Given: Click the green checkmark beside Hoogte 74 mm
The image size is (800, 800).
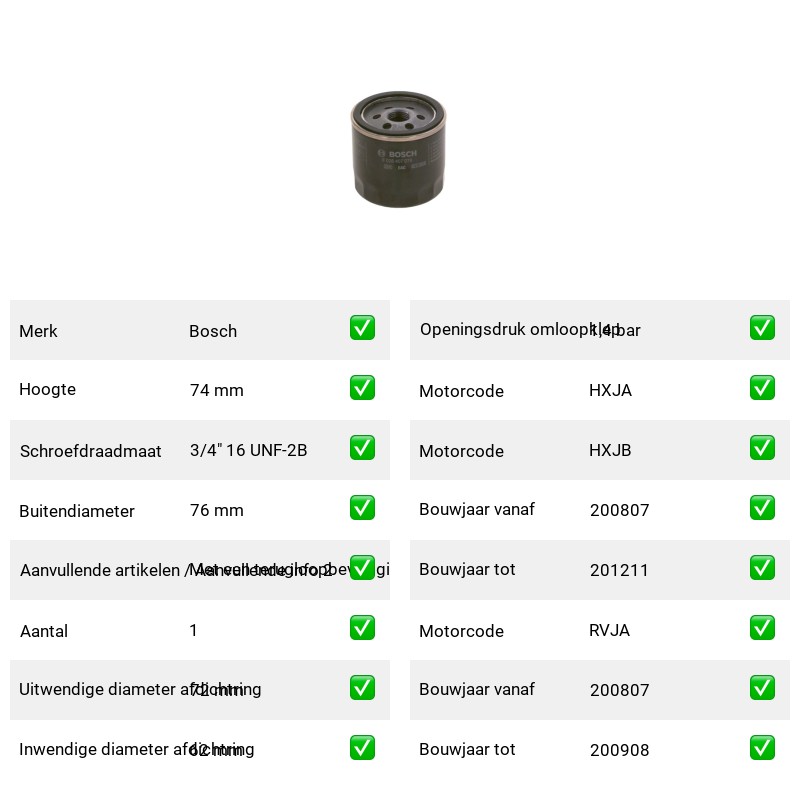Looking at the screenshot, I should click(x=362, y=388).
